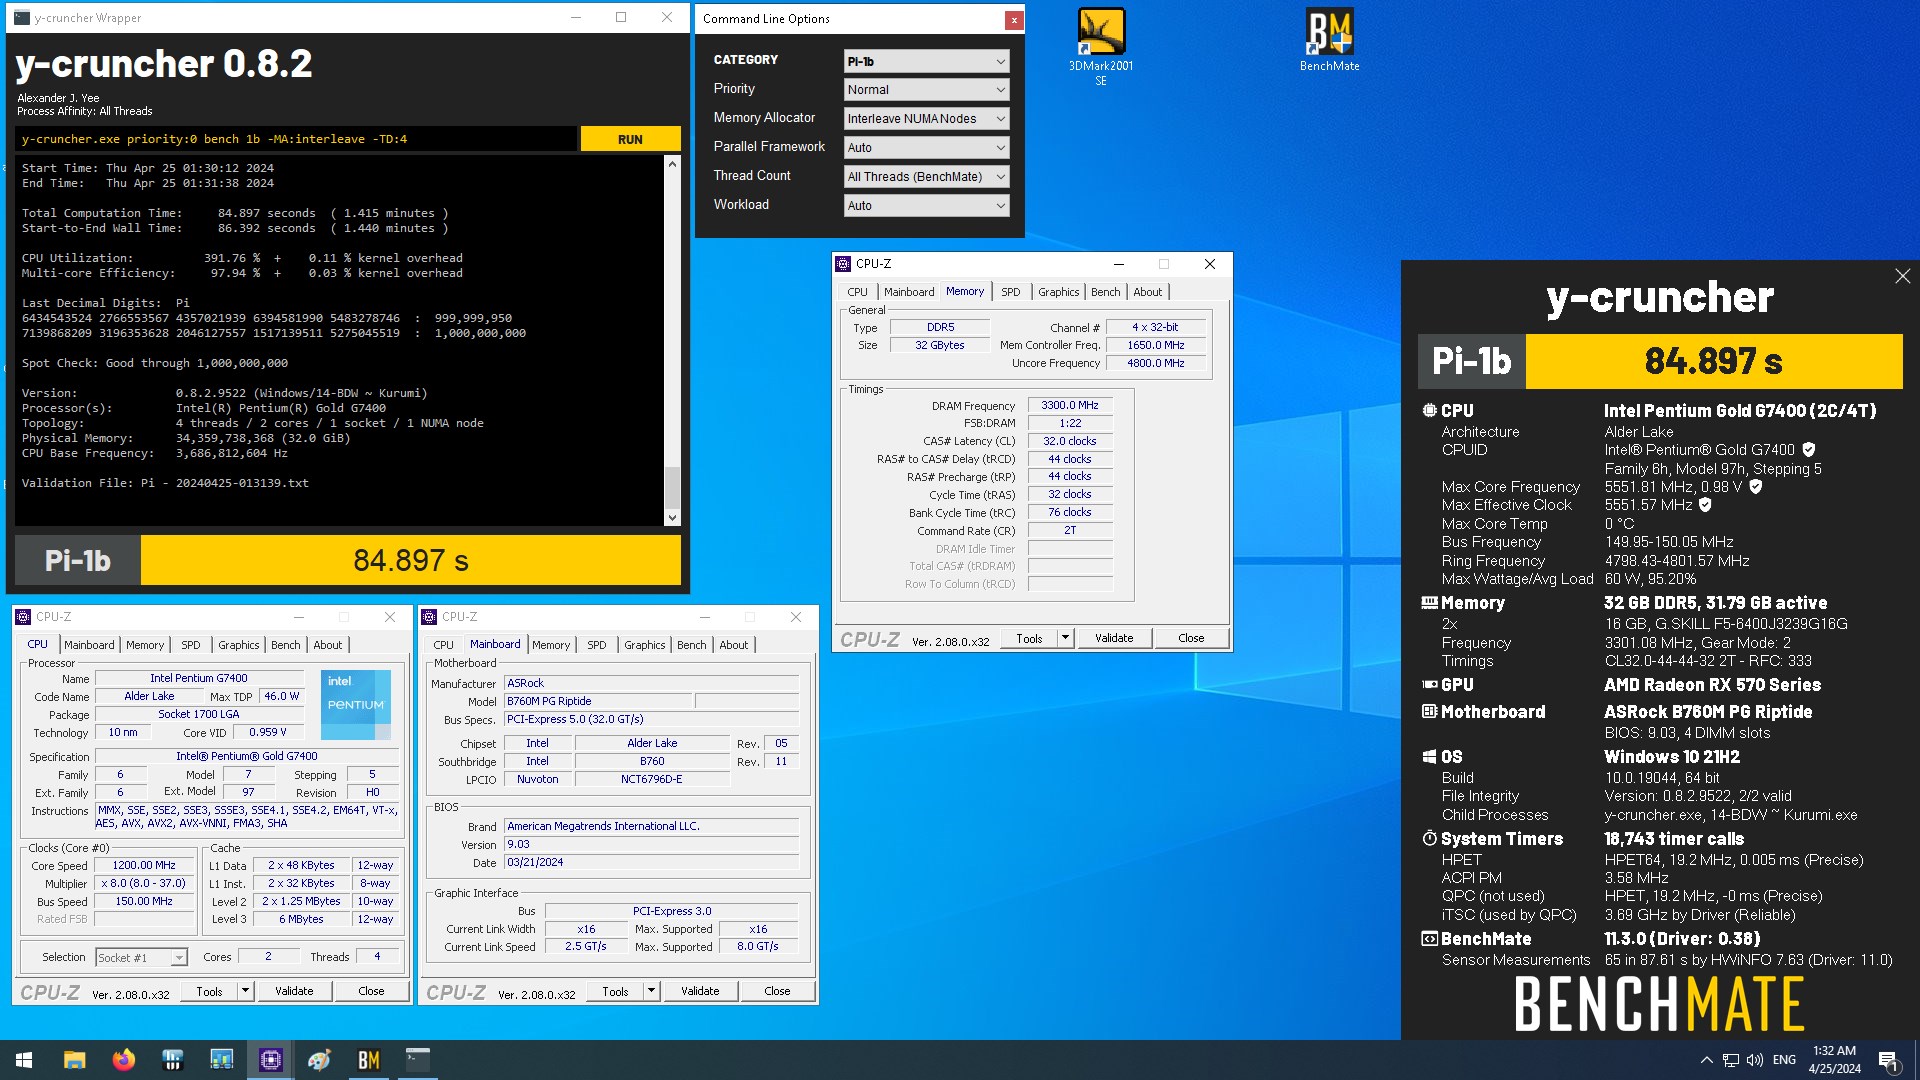
Task: Click the Intel Pentium logo in CPU-Z
Action: pyautogui.click(x=356, y=705)
